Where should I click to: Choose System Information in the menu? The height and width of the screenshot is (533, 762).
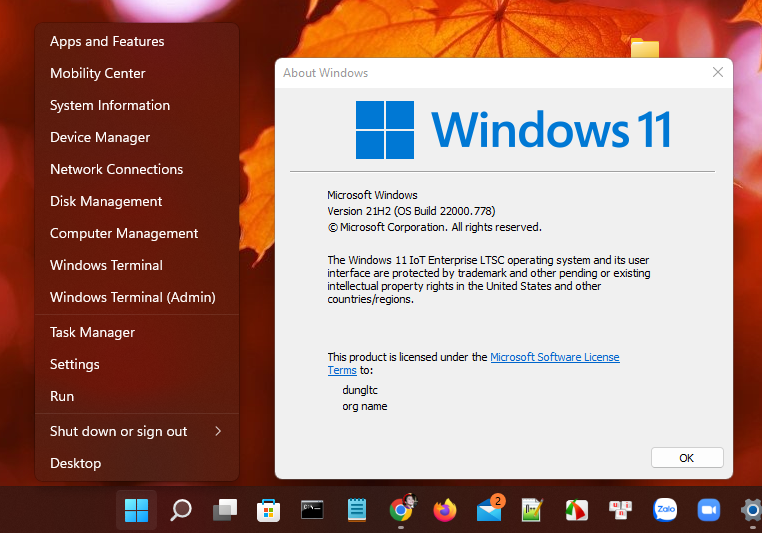tap(137, 105)
